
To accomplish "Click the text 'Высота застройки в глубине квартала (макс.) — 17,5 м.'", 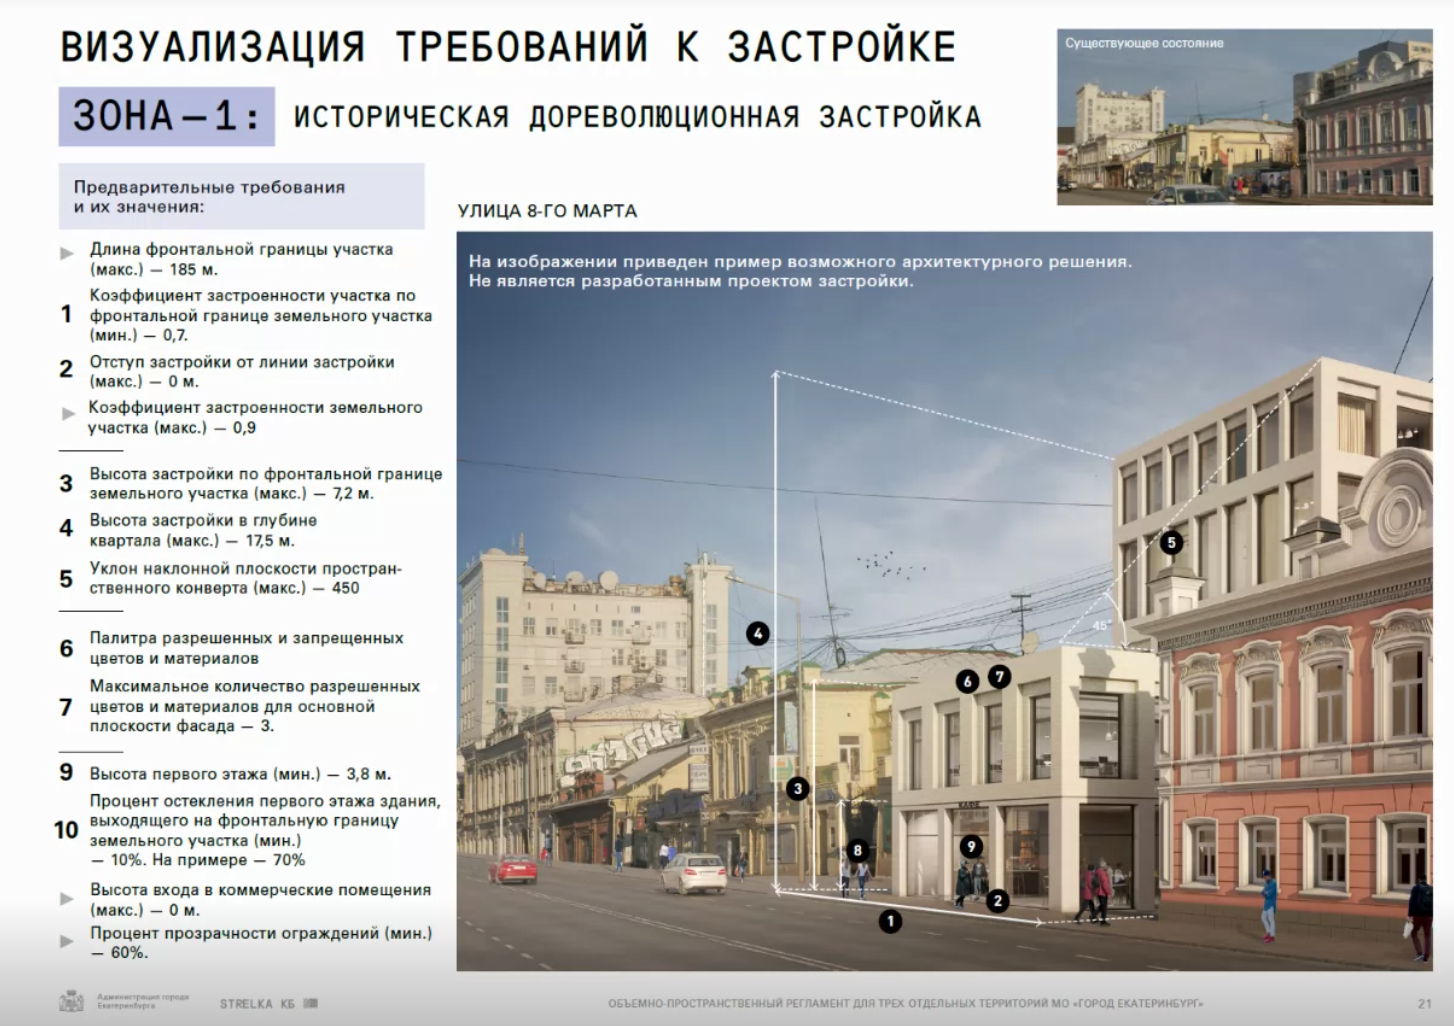I will click(x=203, y=530).
